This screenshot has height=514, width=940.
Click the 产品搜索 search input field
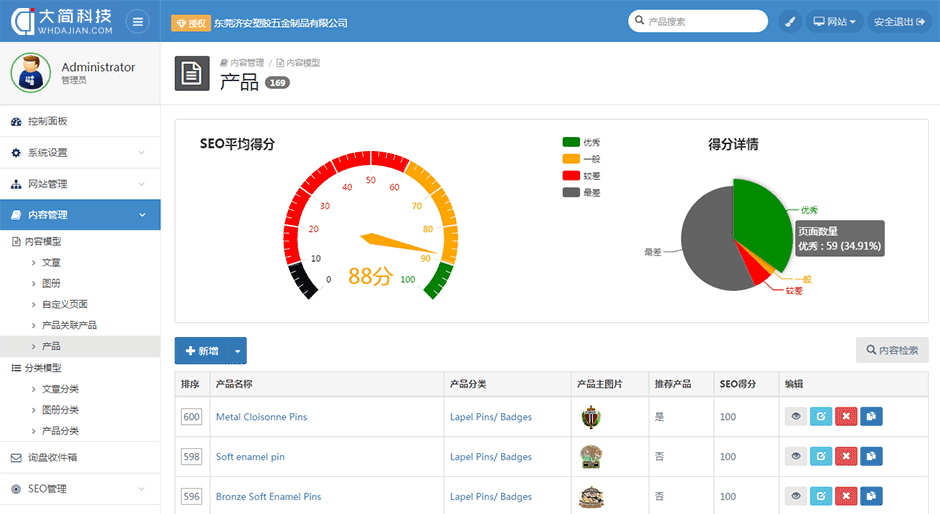tap(700, 21)
